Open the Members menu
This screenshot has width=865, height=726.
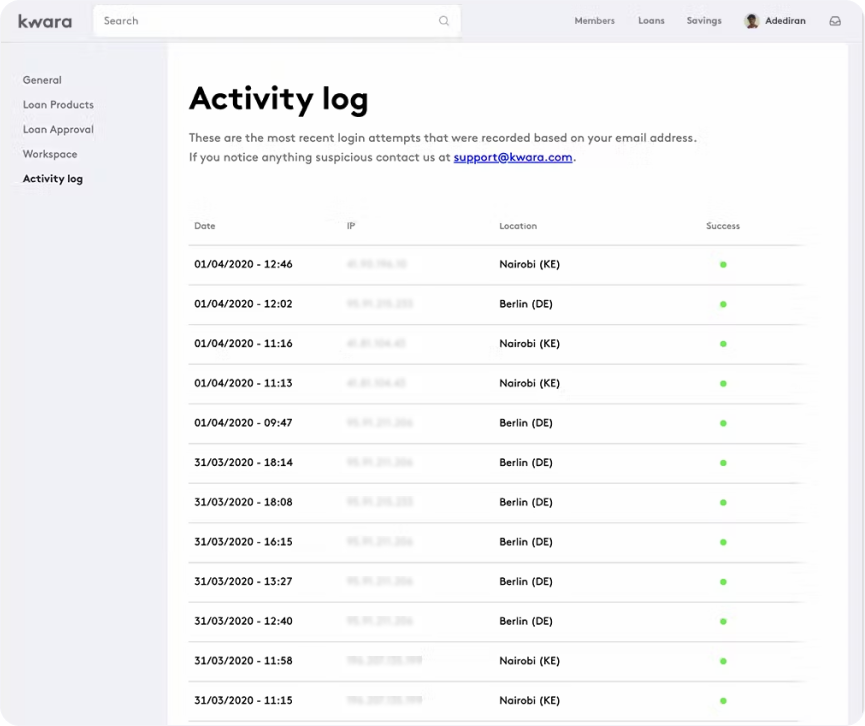[x=594, y=20]
